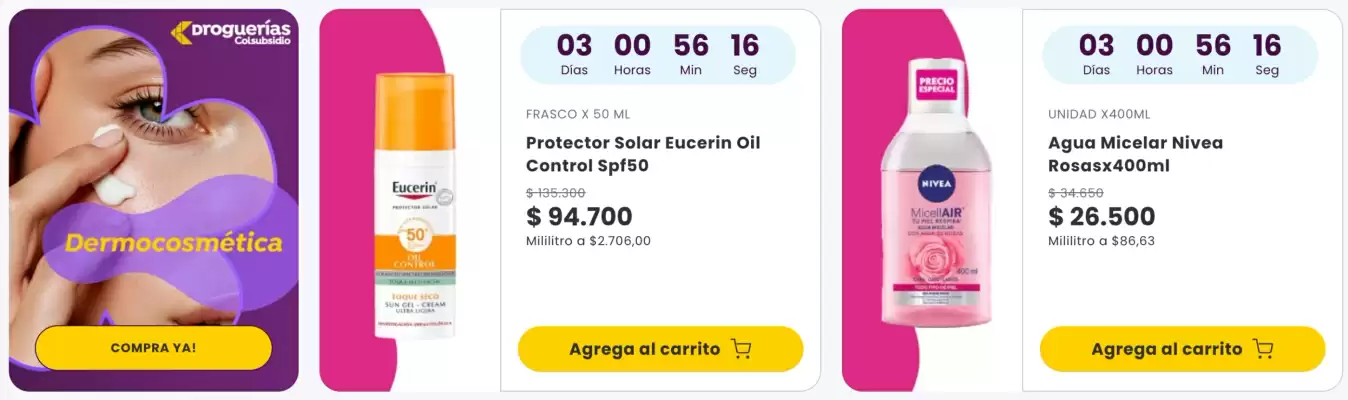Click the Eucerin offer countdown timer
The height and width of the screenshot is (400, 1348).
pos(658,55)
